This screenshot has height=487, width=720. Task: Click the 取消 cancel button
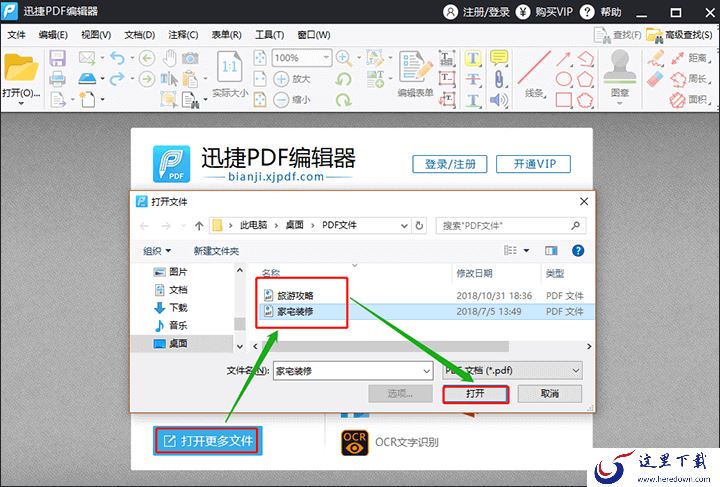point(550,394)
